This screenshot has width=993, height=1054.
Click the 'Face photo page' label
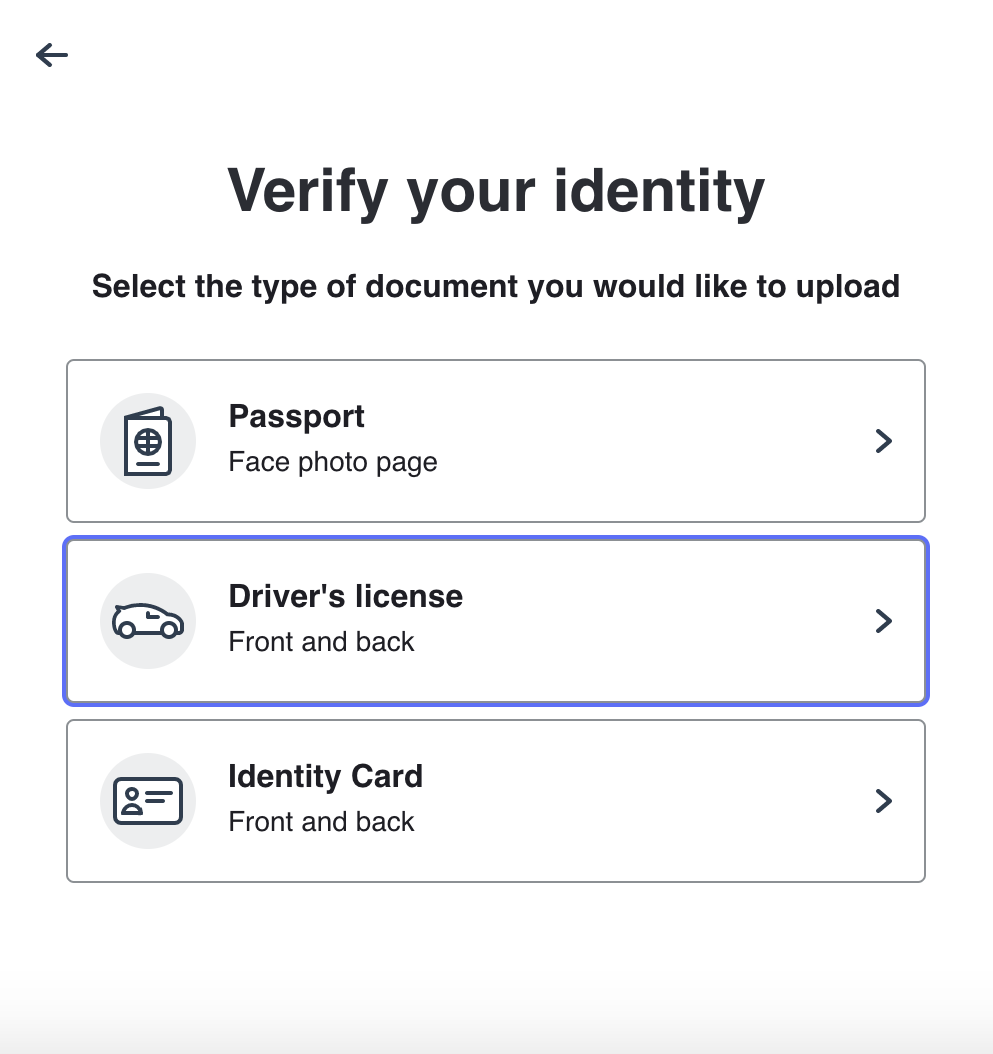(333, 462)
